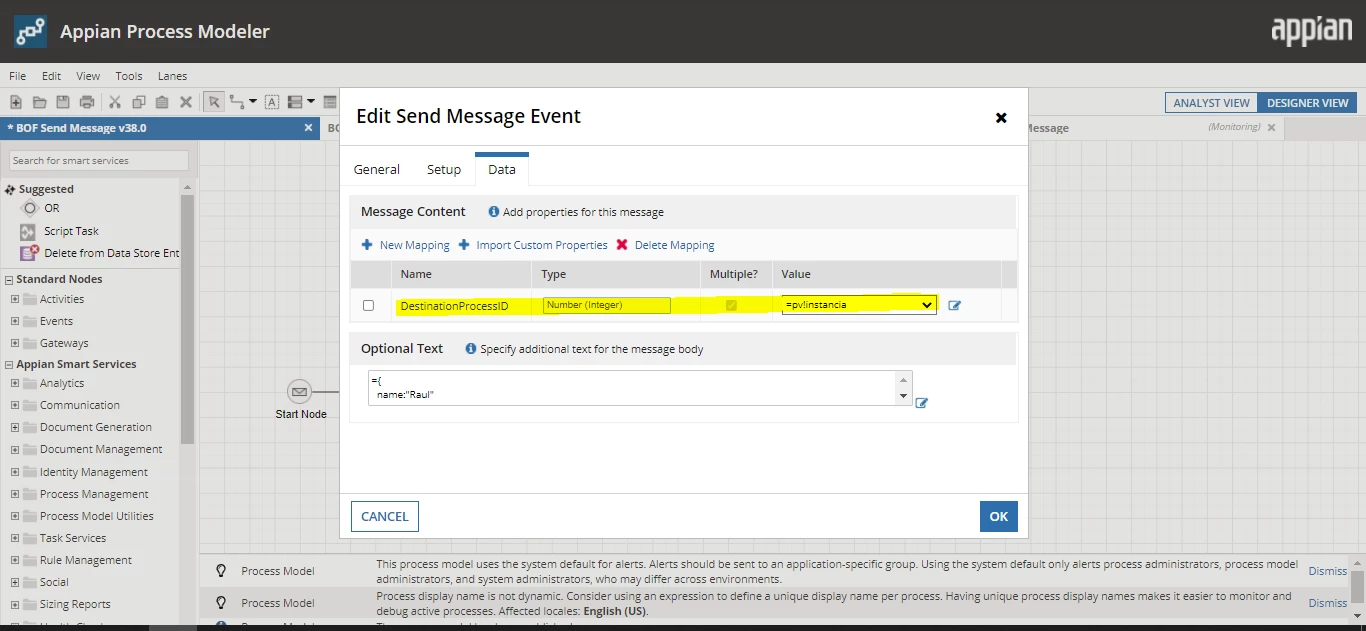
Task: Expand the Communication folder
Action: coord(15,405)
